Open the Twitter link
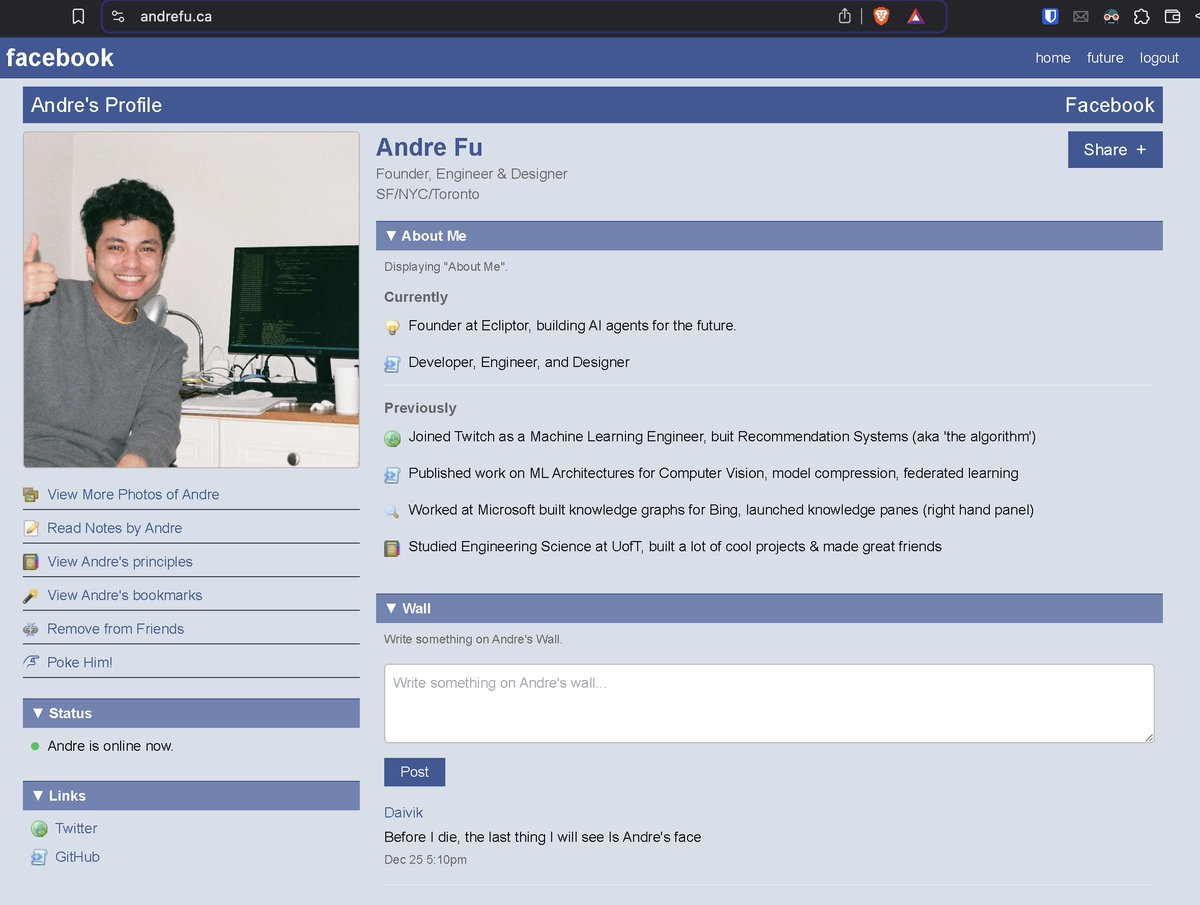Image resolution: width=1200 pixels, height=905 pixels. click(76, 828)
